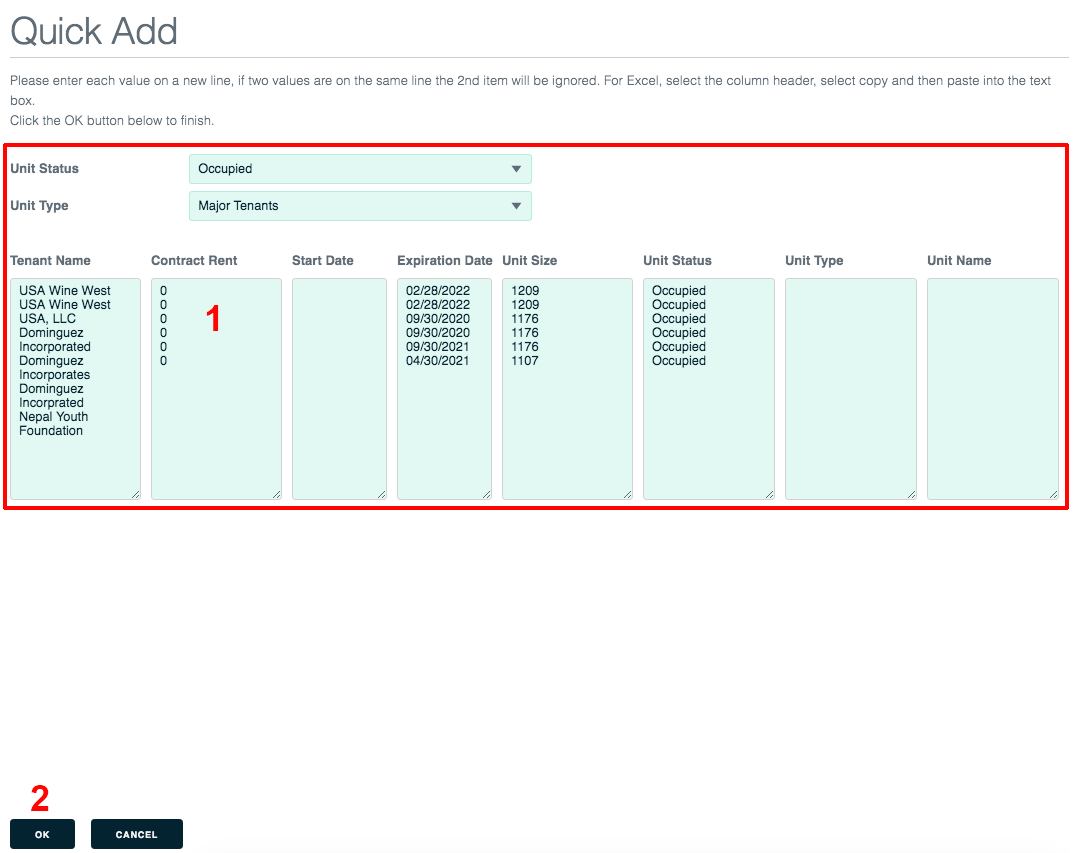This screenshot has height=853, width=1078.
Task: Click the Tenant Name column heading
Action: [x=50, y=261]
